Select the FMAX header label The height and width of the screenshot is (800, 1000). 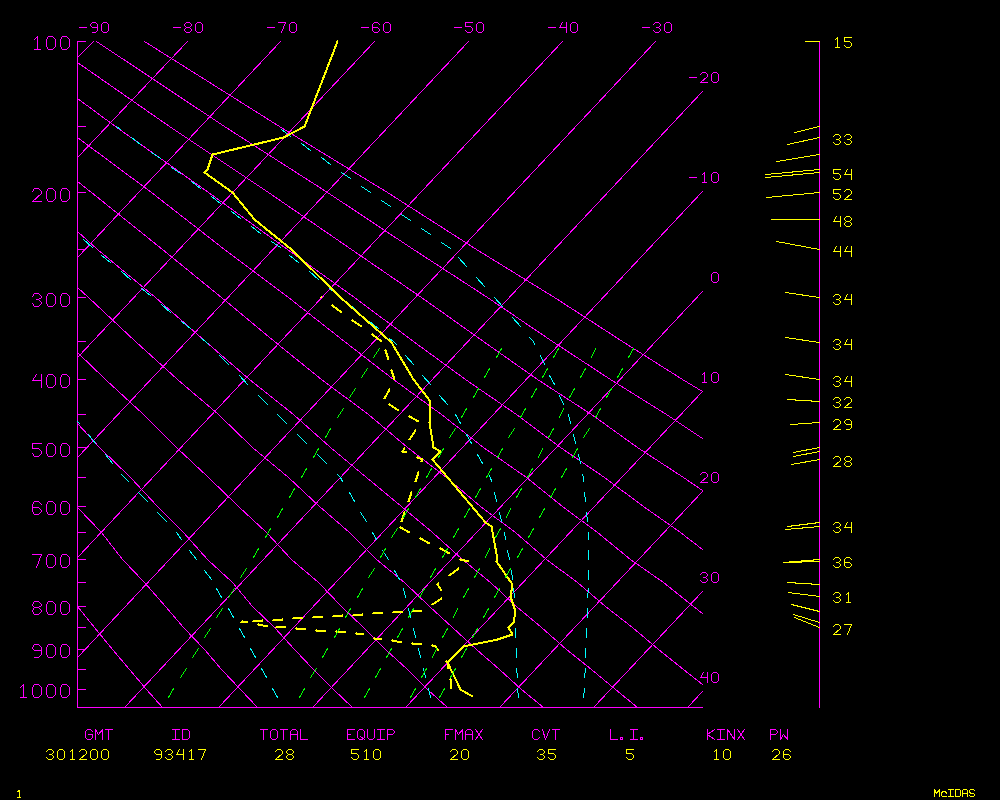point(463,735)
